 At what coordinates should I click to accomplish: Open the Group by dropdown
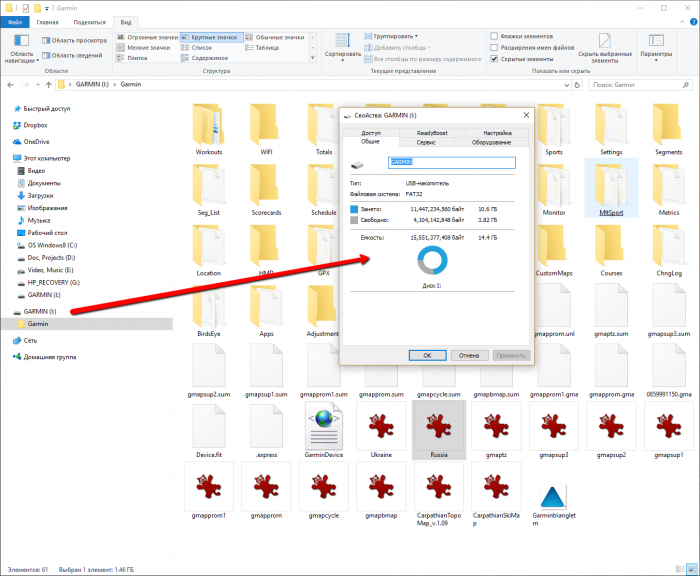pyautogui.click(x=391, y=36)
